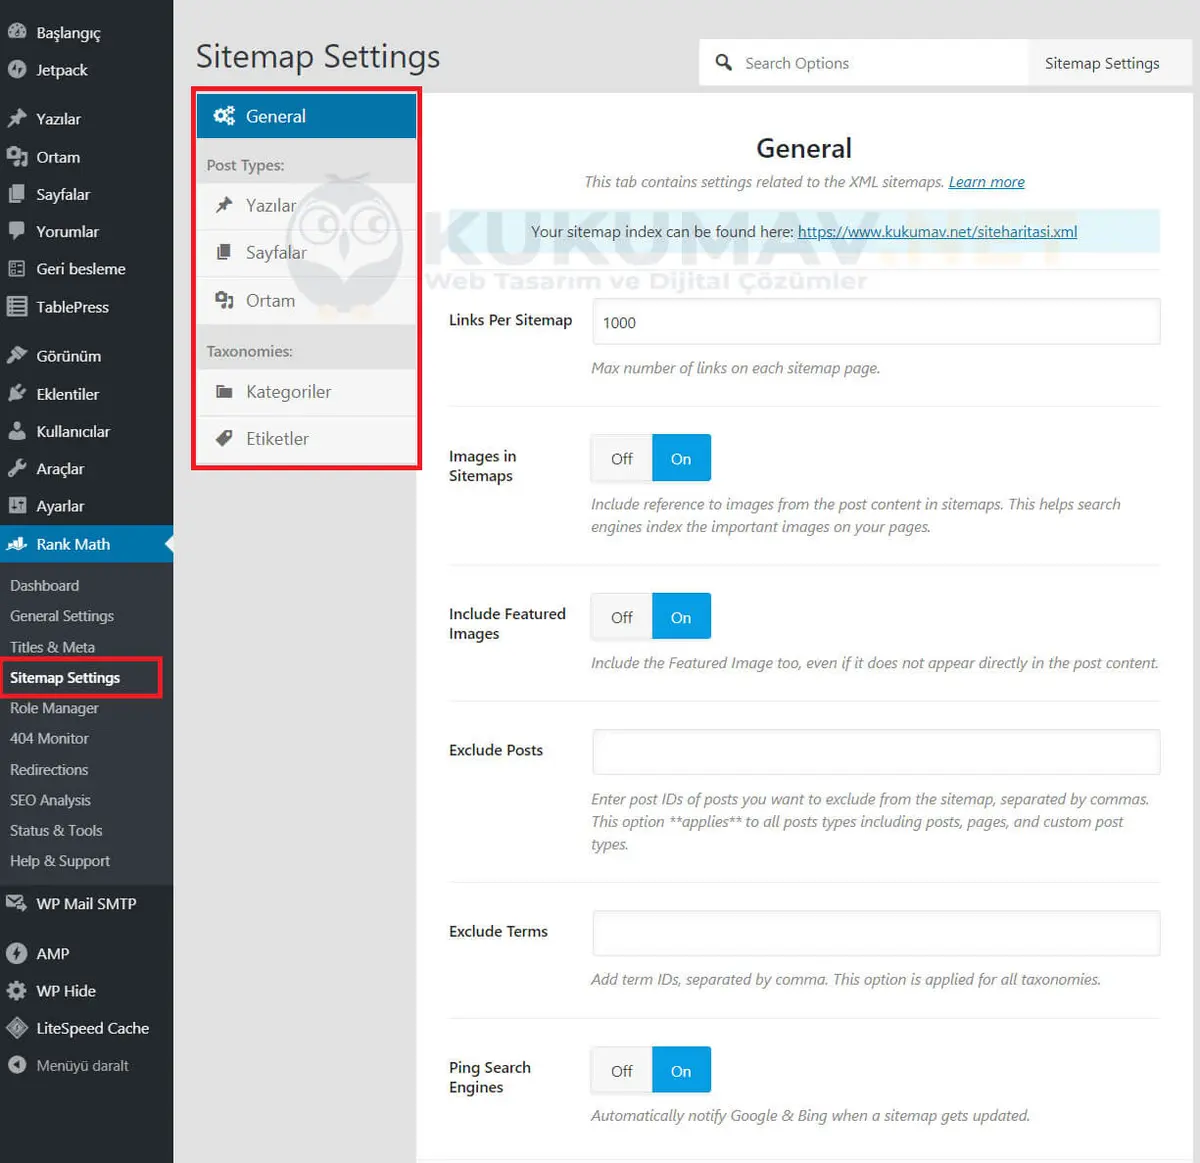Open 404 Monitor submenu item

49,738
